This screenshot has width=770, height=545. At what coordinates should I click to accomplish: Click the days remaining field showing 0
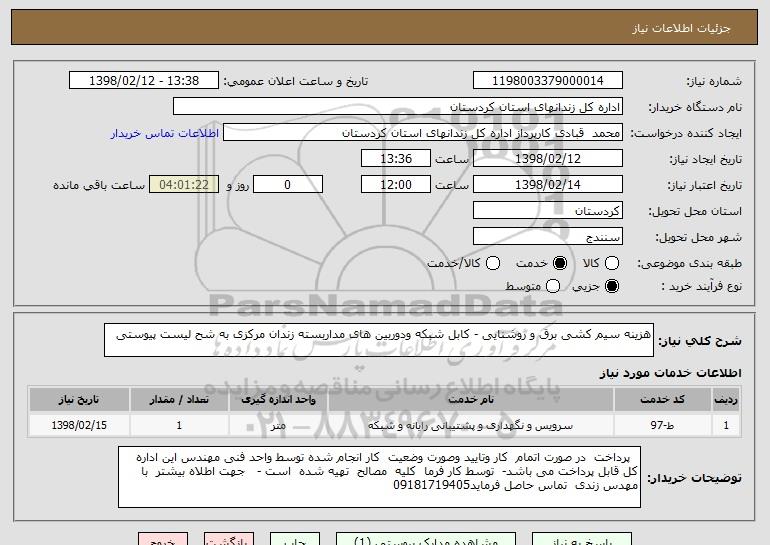tap(288, 185)
